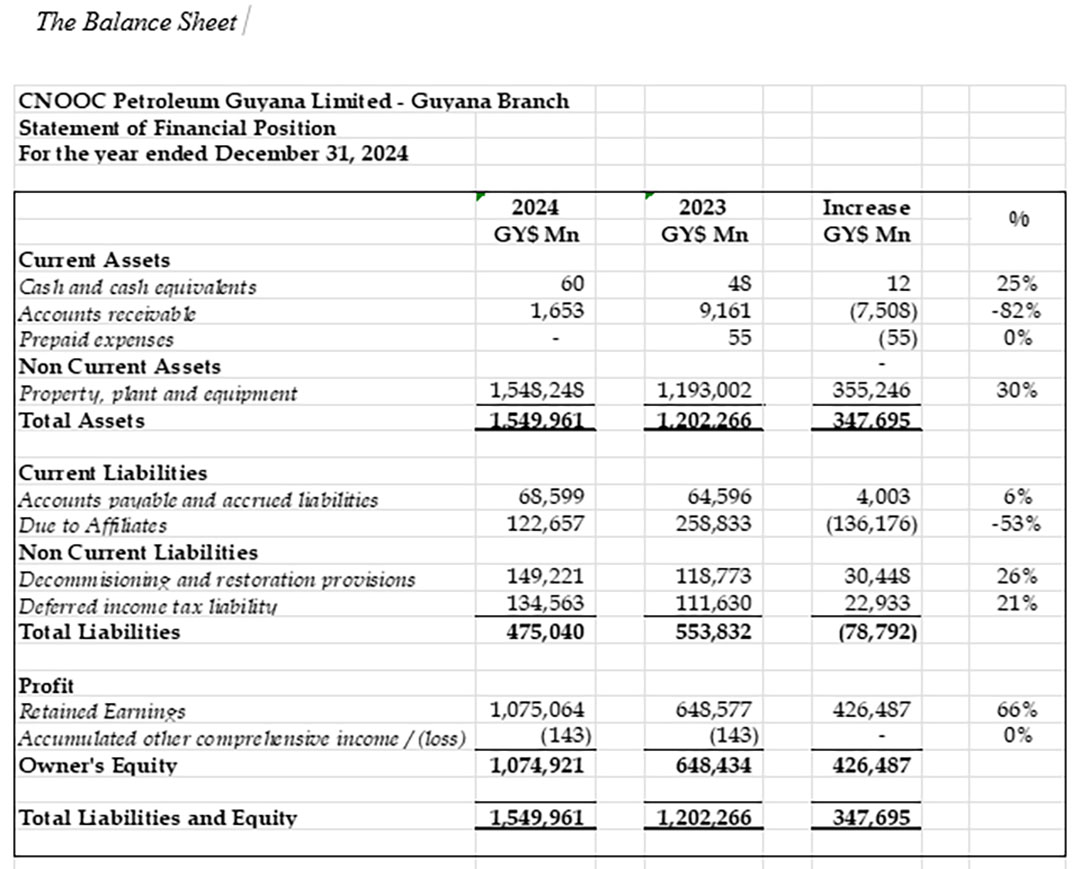The image size is (1080, 869).
Task: Select 'Property, plant and equipment' row label
Action: point(158,393)
